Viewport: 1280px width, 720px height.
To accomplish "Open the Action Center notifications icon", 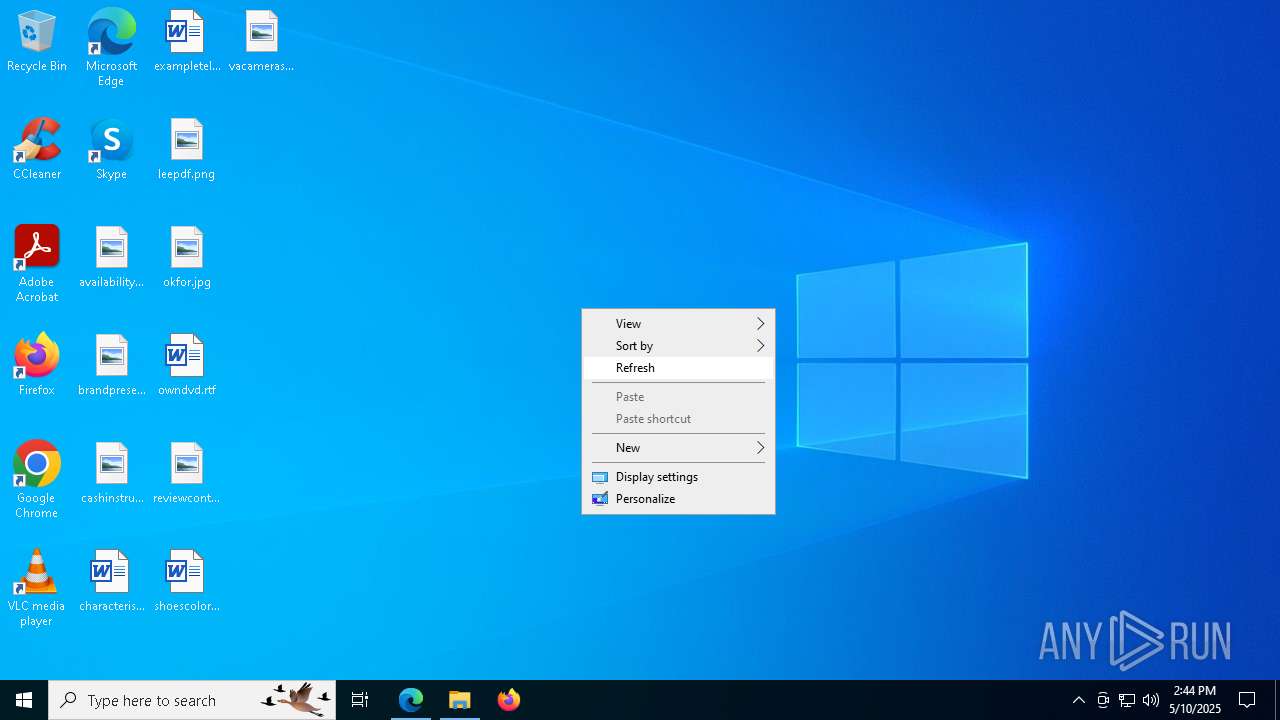I will (1247, 700).
